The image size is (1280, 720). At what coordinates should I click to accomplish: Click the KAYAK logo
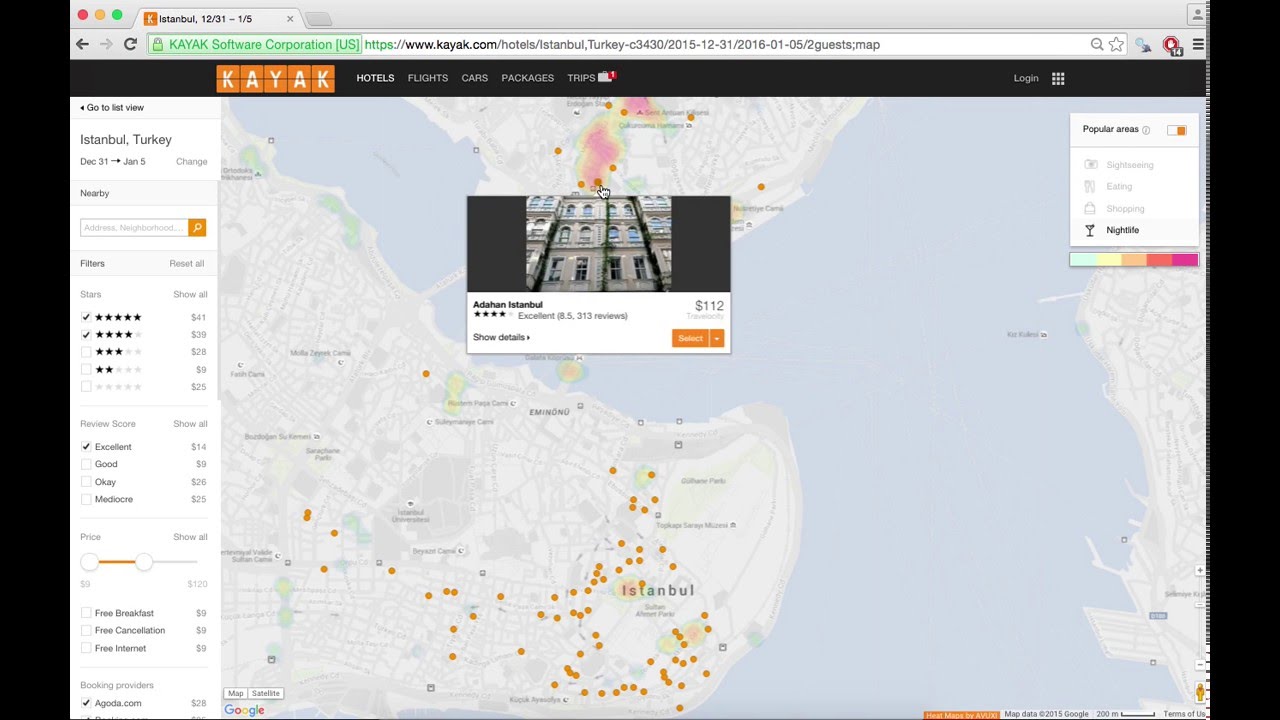[275, 79]
